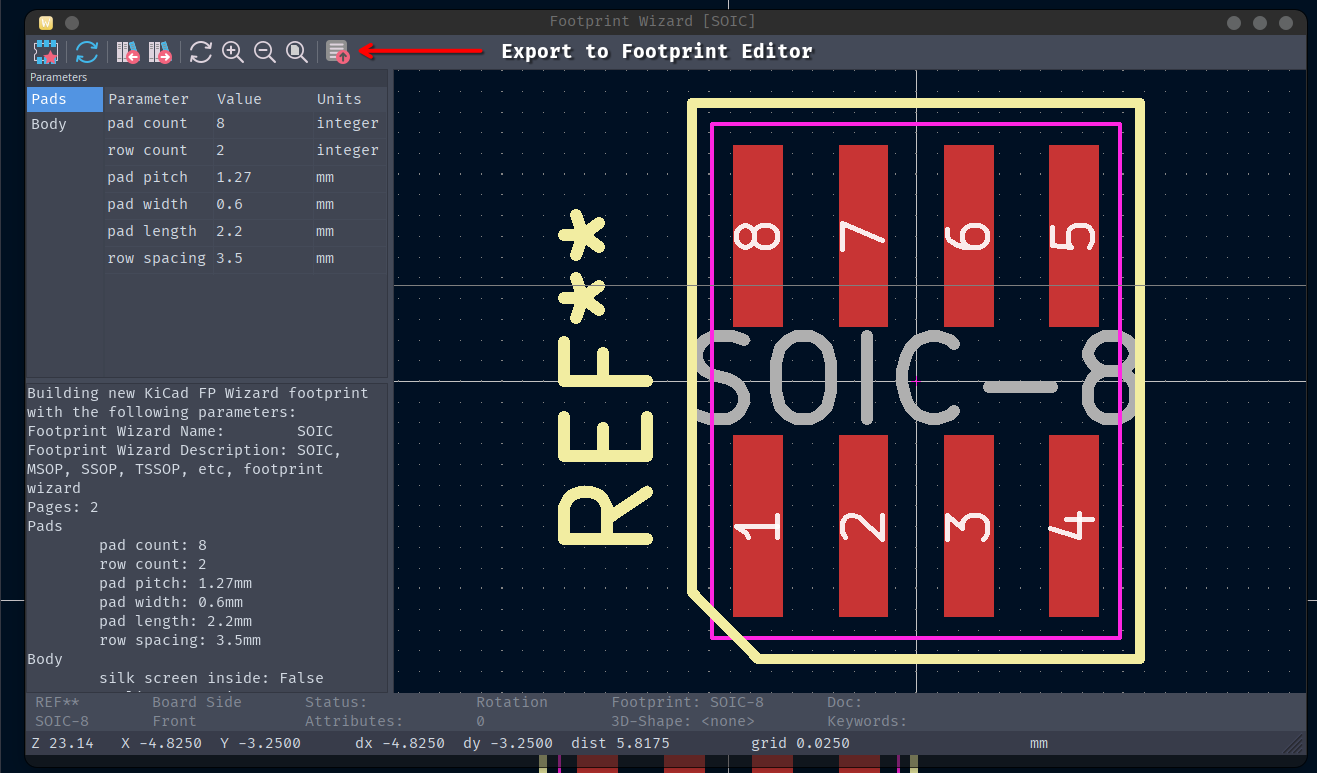Viewport: 1317px width, 773px height.
Task: Click pad 3 on the canvas
Action: point(969,526)
